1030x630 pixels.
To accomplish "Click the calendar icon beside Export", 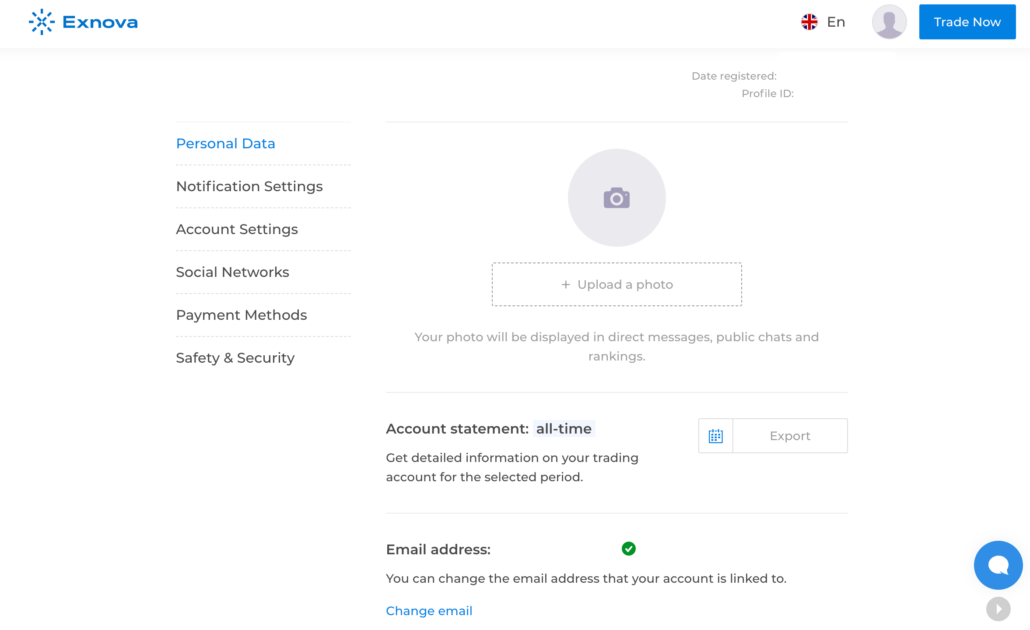I will click(715, 435).
